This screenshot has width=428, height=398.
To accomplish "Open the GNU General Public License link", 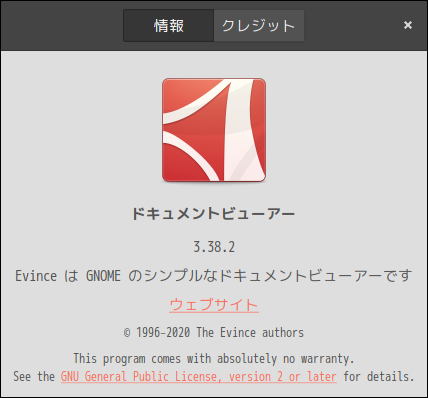I will (199, 377).
